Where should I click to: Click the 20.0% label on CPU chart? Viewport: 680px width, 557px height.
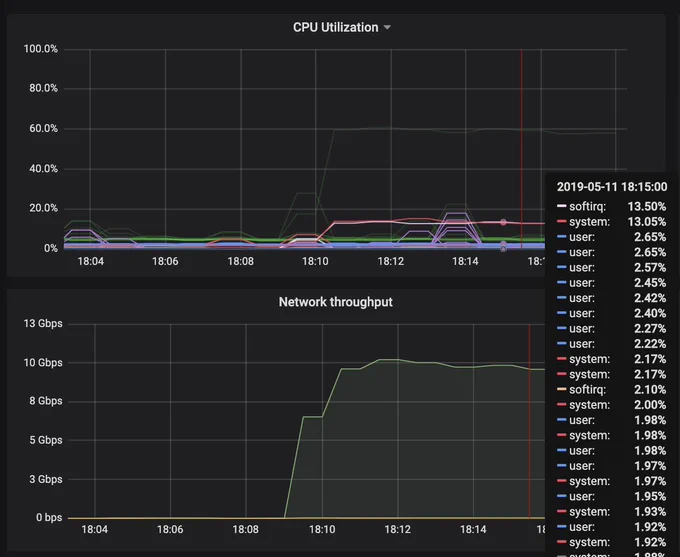[x=43, y=208]
